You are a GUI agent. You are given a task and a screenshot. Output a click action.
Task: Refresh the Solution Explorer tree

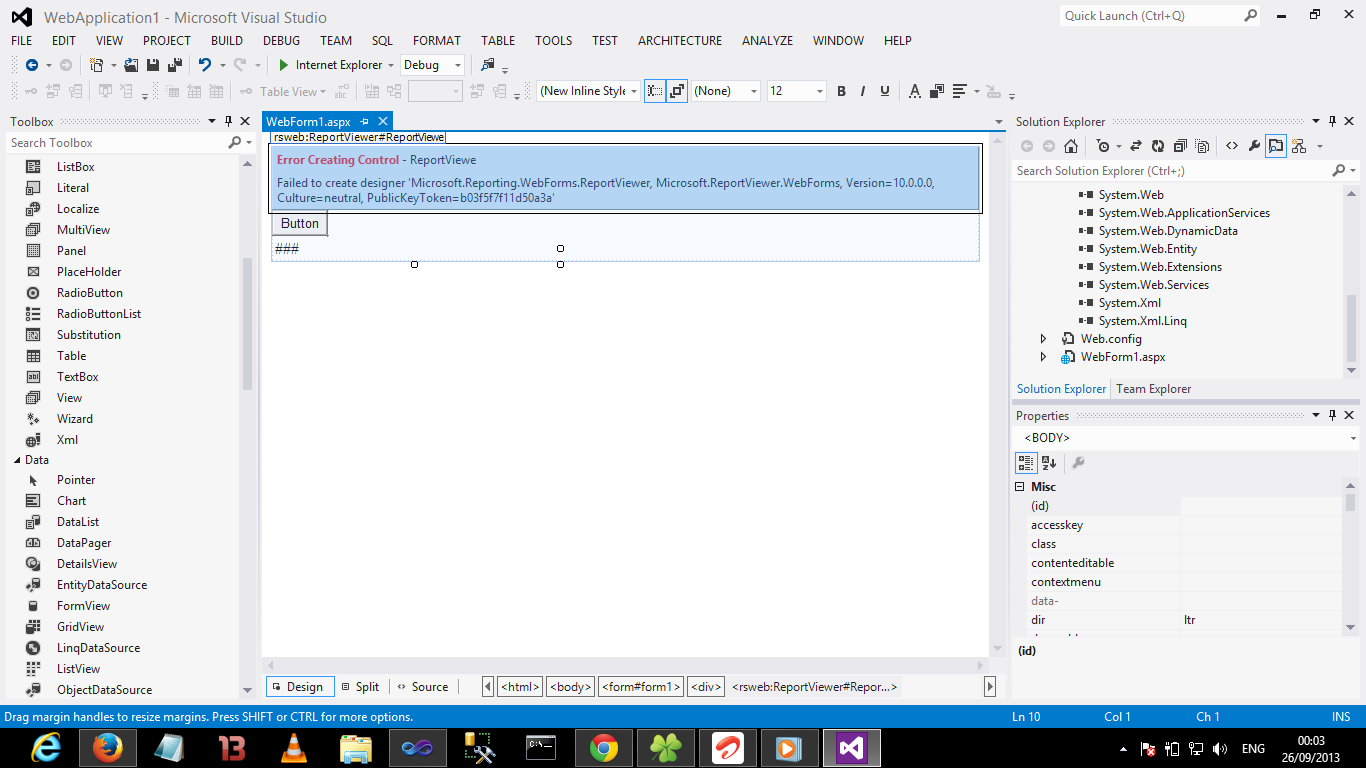(1158, 146)
